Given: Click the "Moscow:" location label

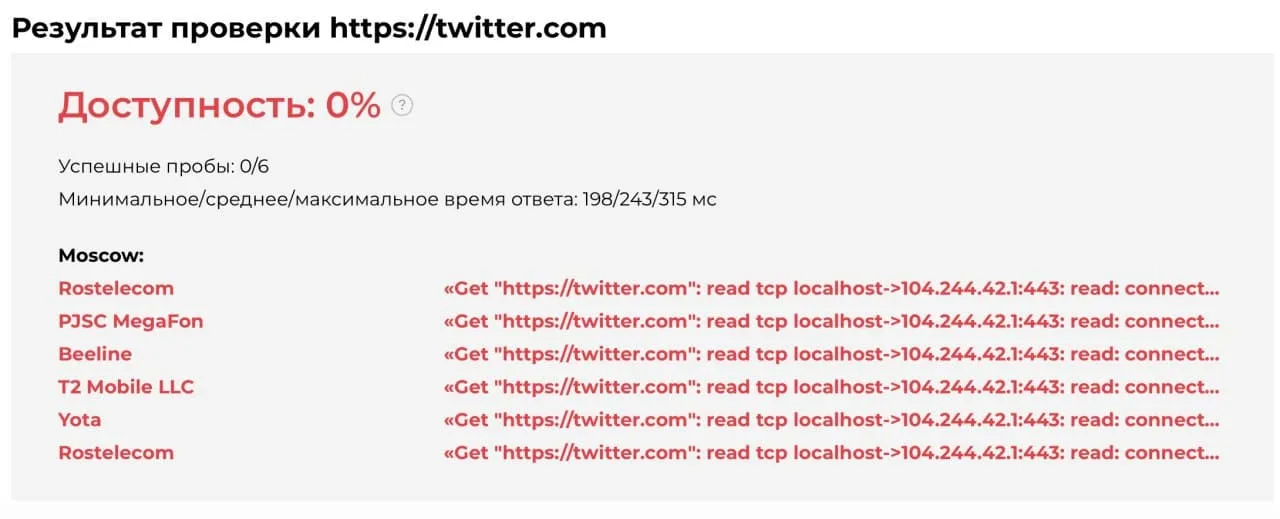Looking at the screenshot, I should pyautogui.click(x=98, y=255).
